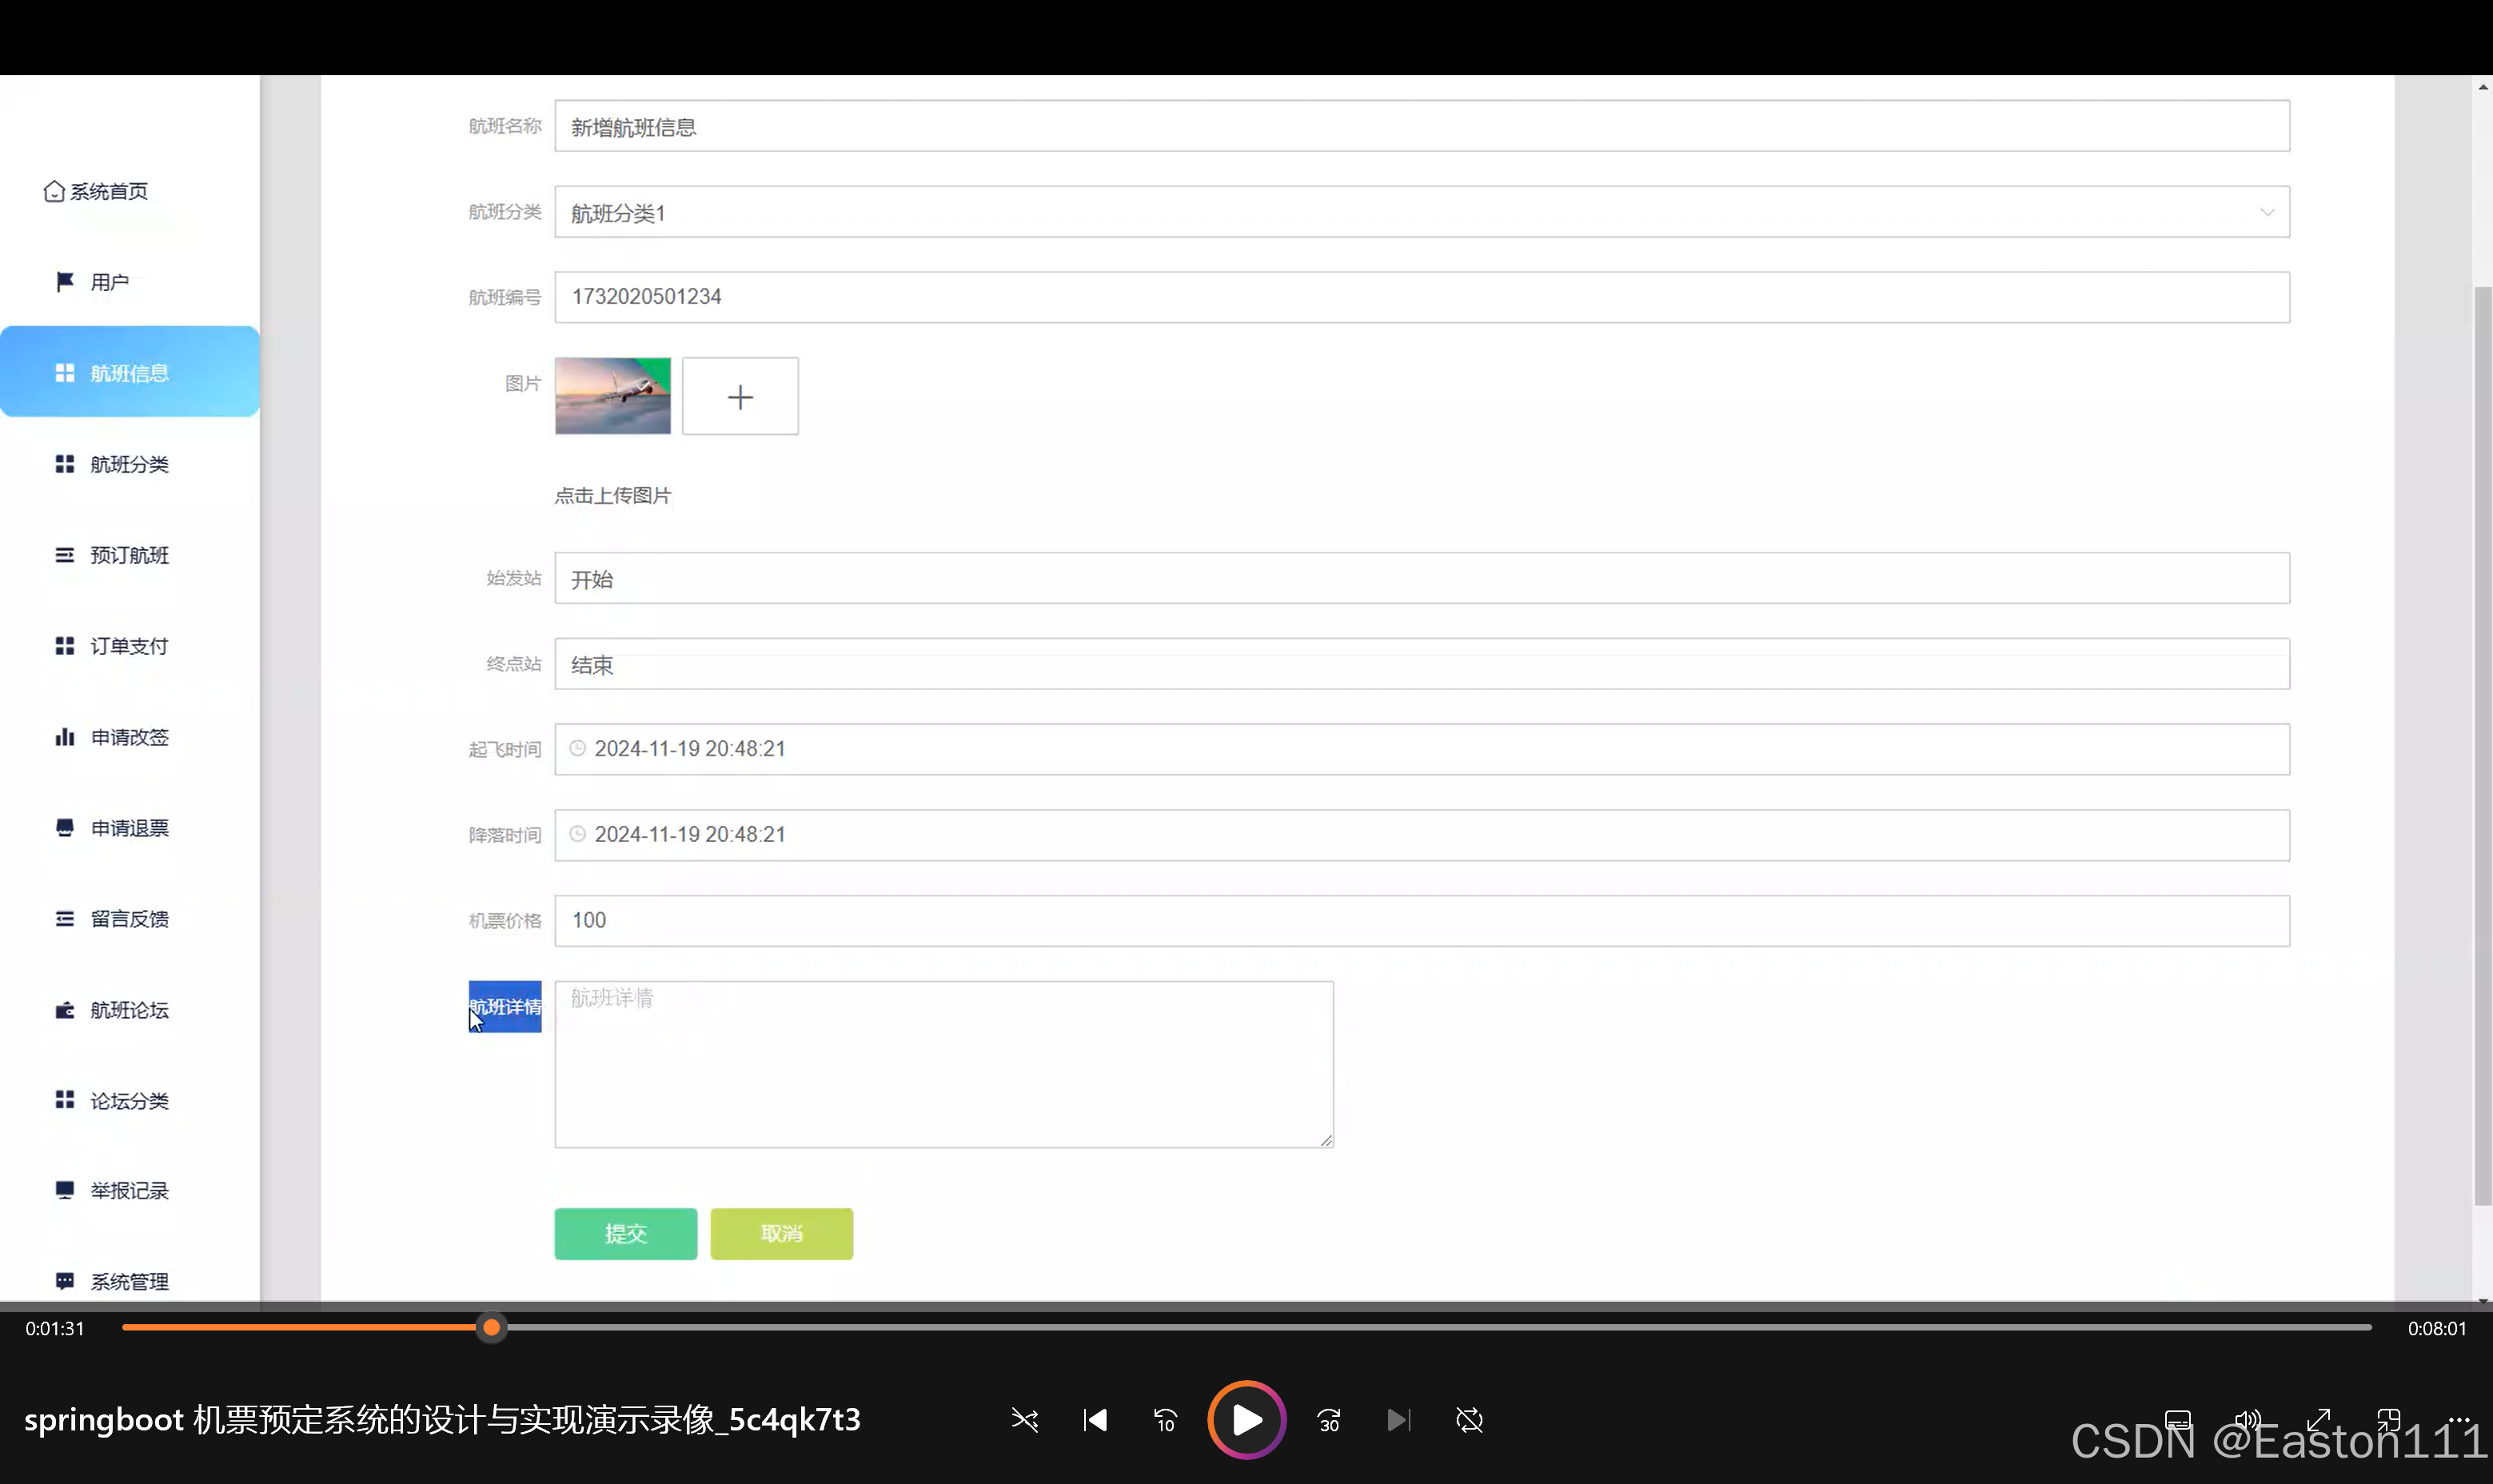Screen dimensions: 2493x1484
Task: Open the 起飞时间 datetime picker
Action: (x=1422, y=749)
